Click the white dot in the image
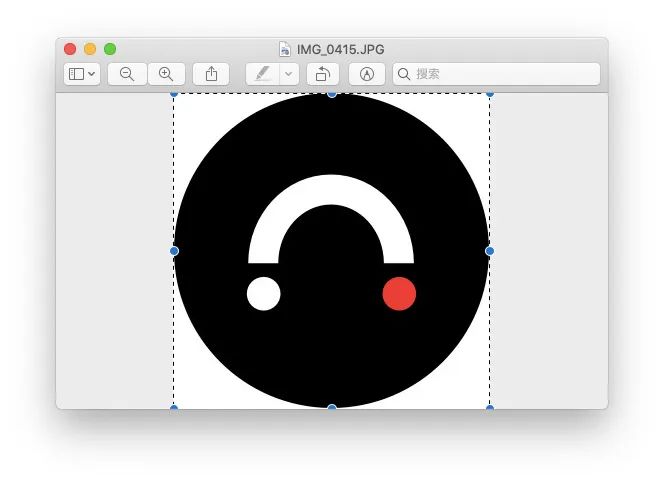Screen dimensions: 664x483 coord(264,294)
